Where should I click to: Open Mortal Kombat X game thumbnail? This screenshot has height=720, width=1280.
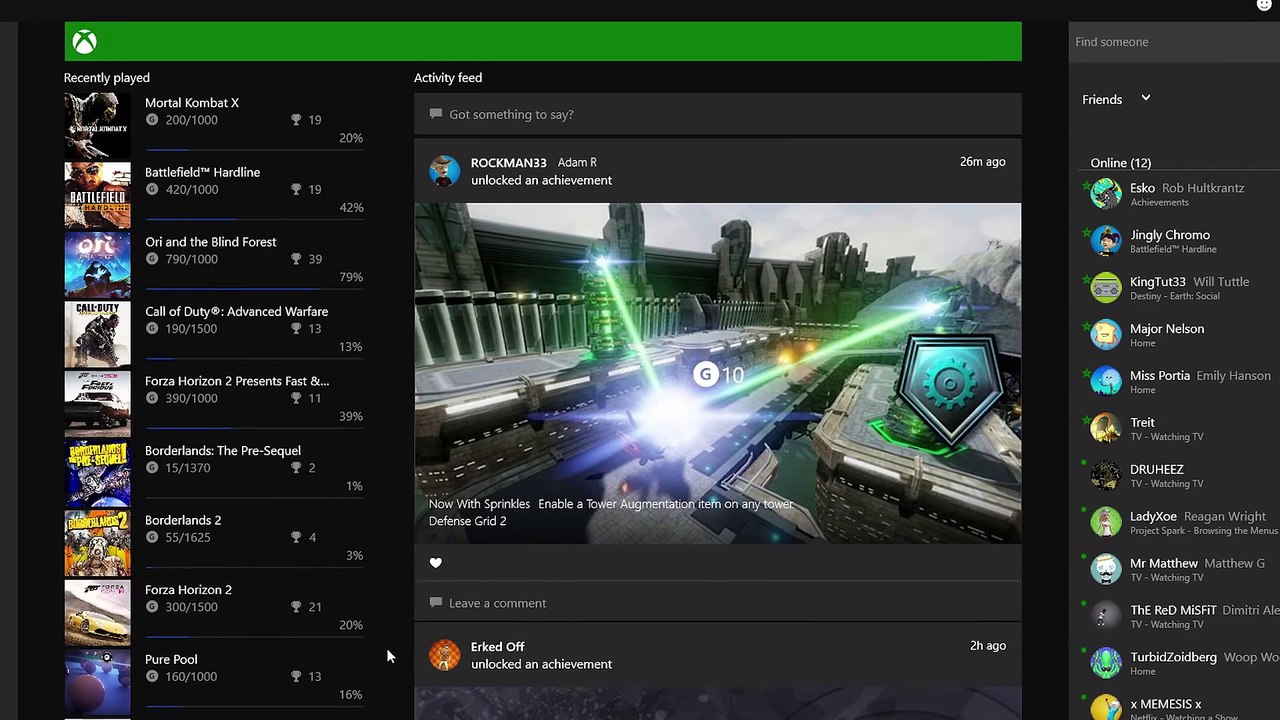[x=97, y=125]
